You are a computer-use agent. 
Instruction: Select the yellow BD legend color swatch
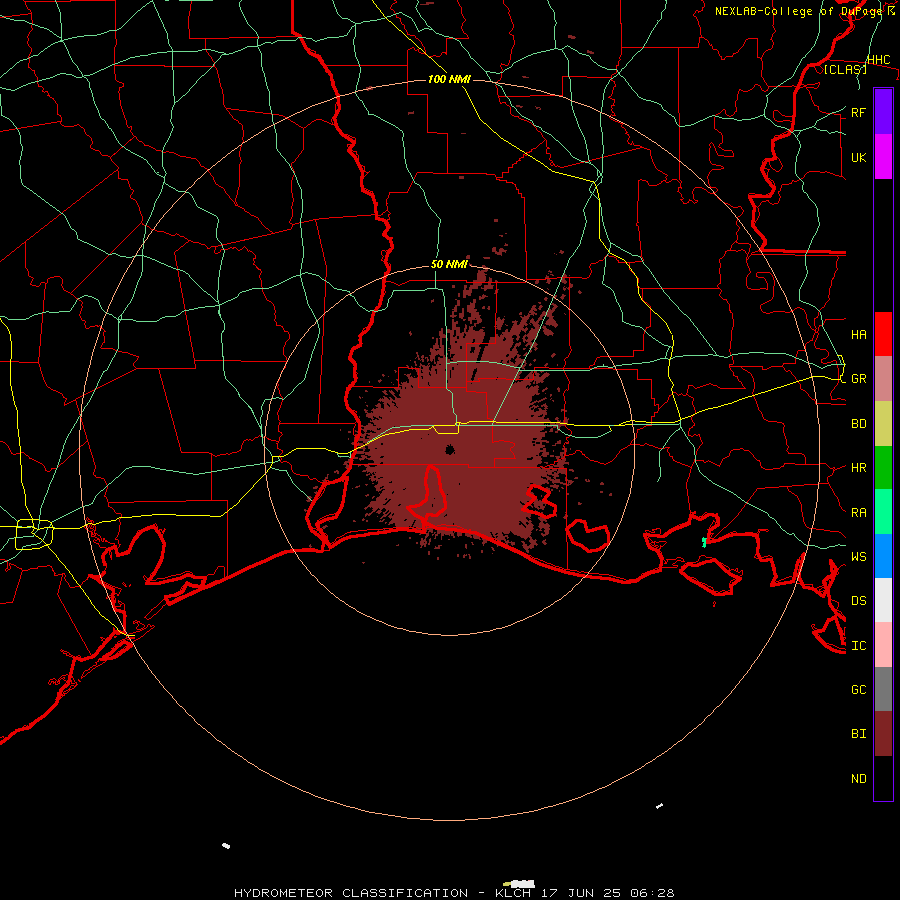point(883,424)
